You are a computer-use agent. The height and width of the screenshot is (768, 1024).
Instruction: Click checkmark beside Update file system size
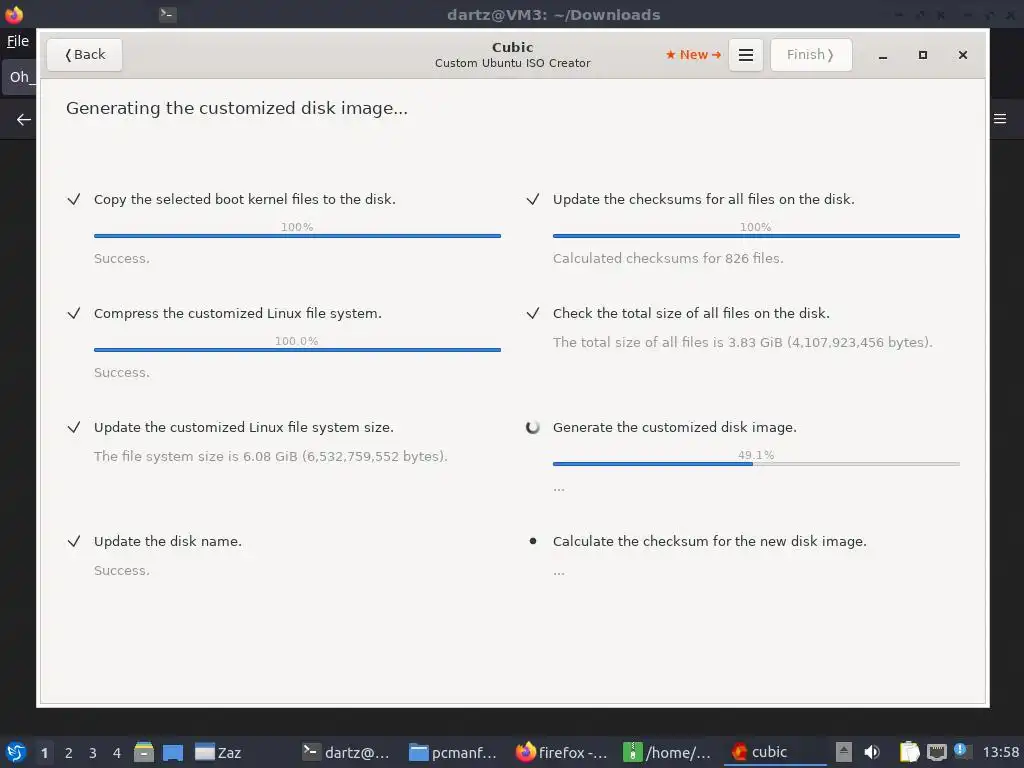pos(74,428)
